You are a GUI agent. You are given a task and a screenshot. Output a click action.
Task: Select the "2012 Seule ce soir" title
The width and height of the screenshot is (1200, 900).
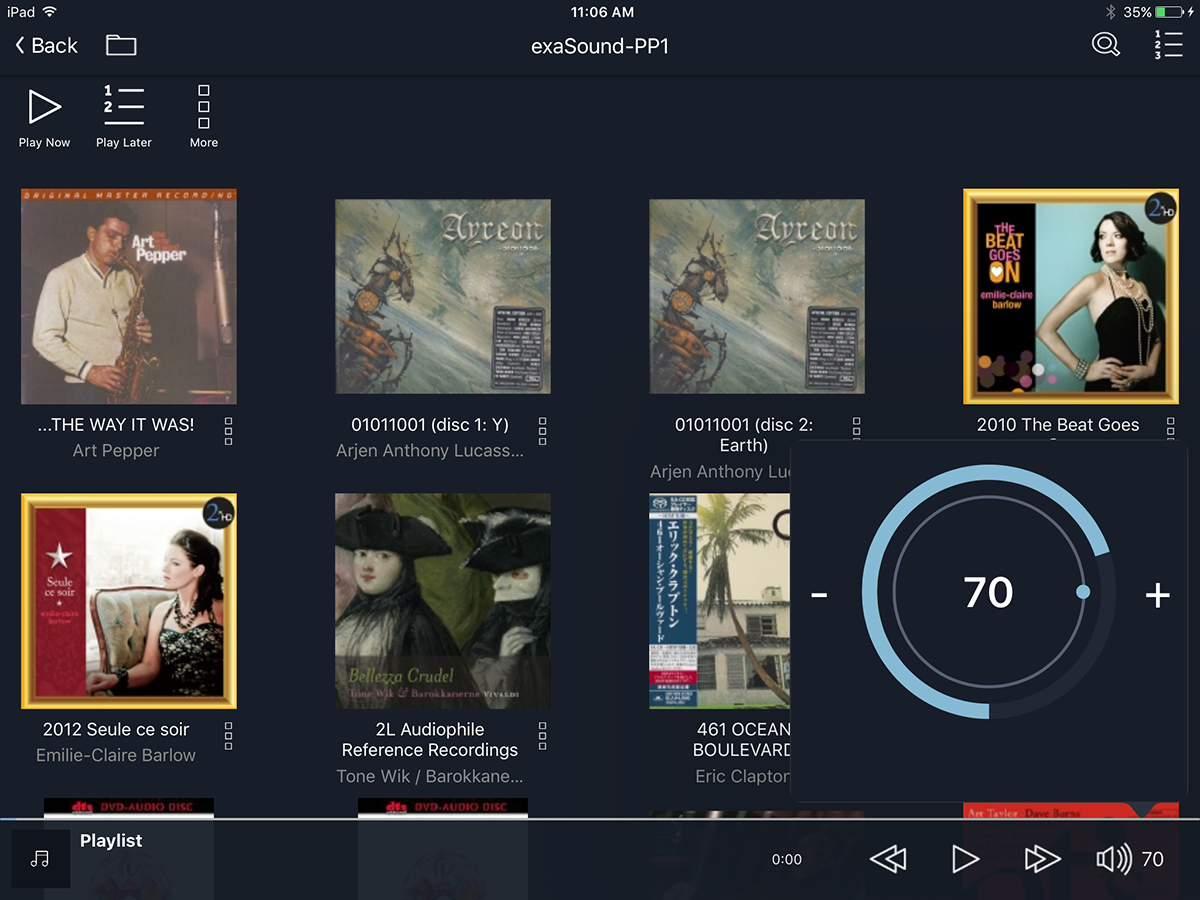click(x=116, y=730)
